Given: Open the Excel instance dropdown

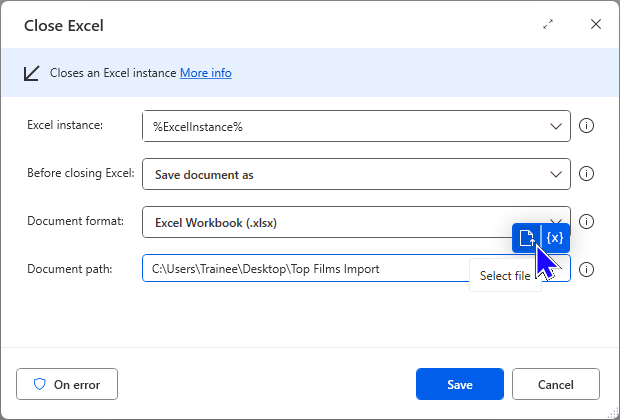Looking at the screenshot, I should click(x=356, y=126).
